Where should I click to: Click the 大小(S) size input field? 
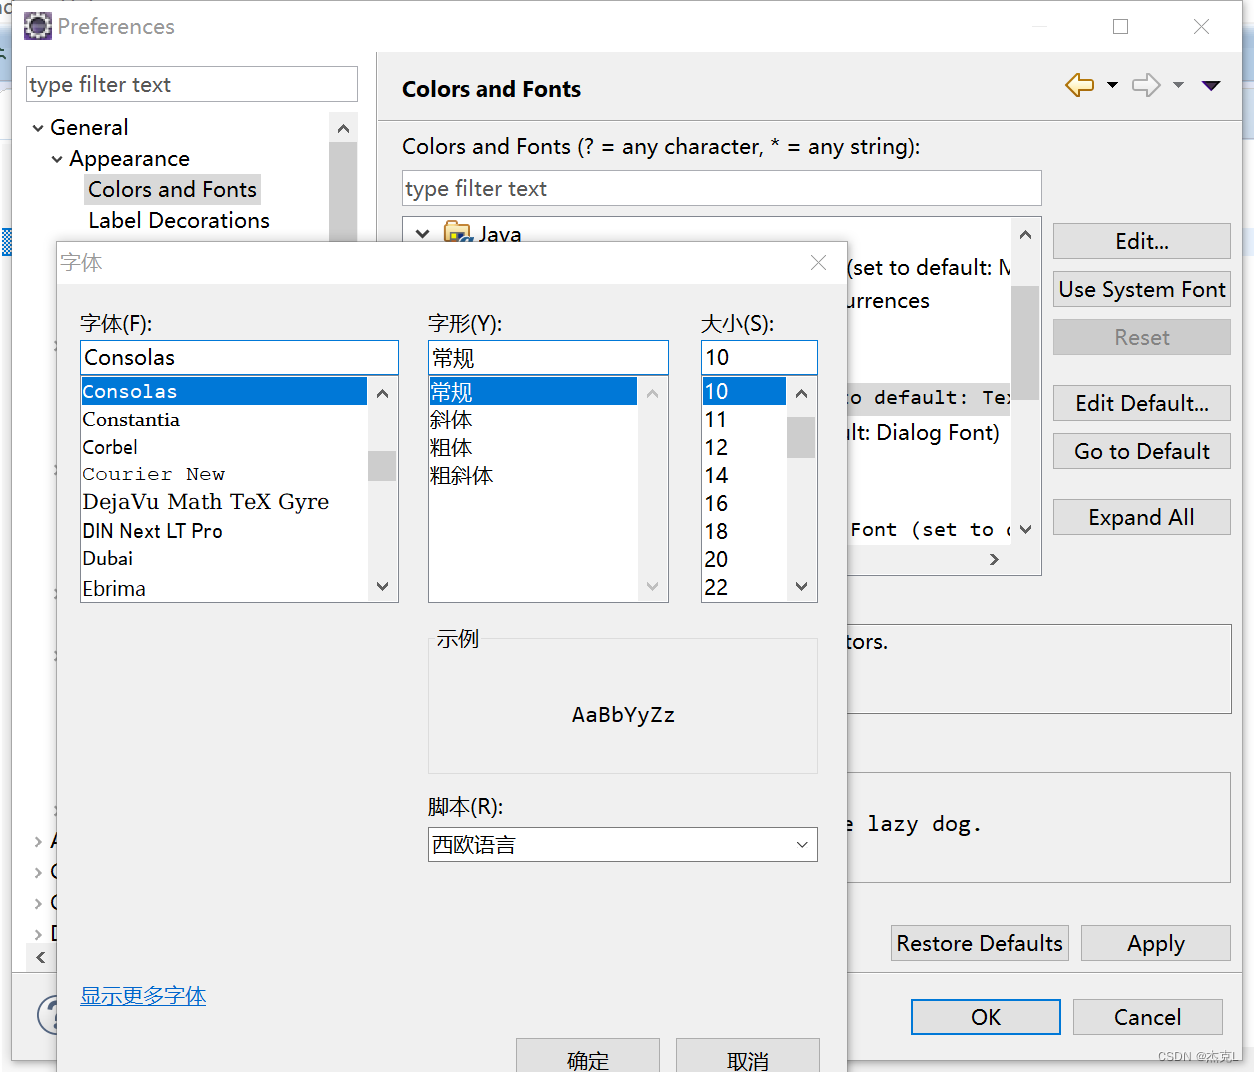[x=759, y=357]
